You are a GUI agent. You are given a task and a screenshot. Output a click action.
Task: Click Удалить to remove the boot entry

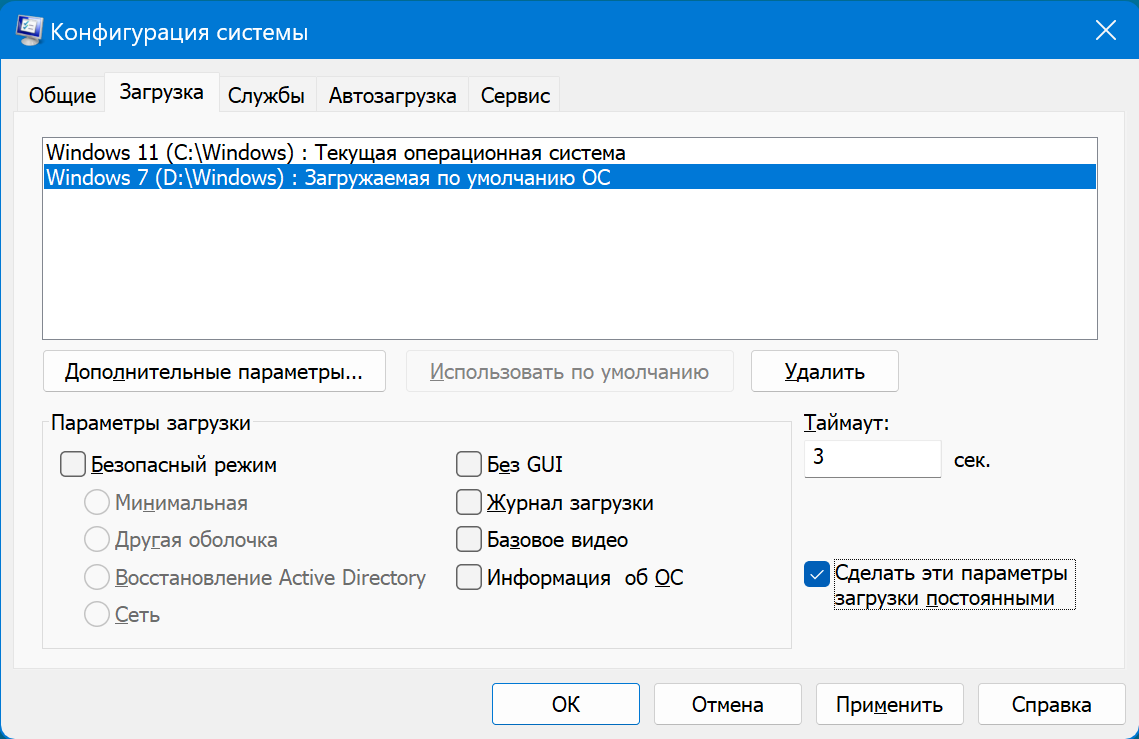pos(824,371)
